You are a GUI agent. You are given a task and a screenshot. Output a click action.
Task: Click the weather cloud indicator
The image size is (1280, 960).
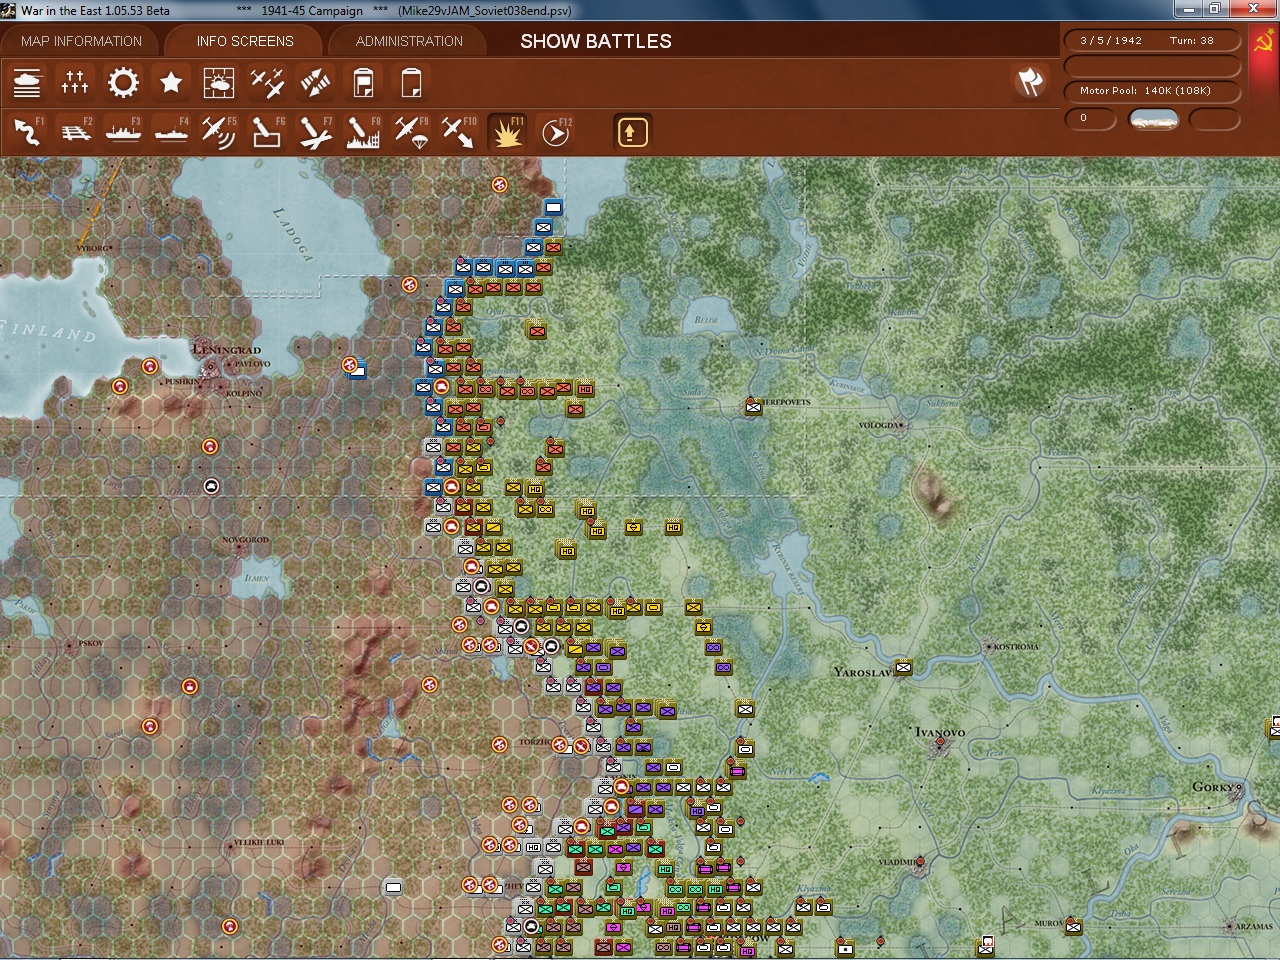pyautogui.click(x=1153, y=119)
